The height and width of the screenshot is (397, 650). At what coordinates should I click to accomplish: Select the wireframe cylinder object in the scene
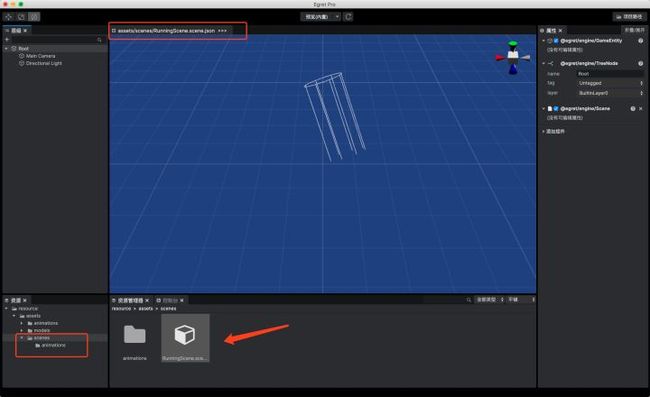[x=335, y=117]
